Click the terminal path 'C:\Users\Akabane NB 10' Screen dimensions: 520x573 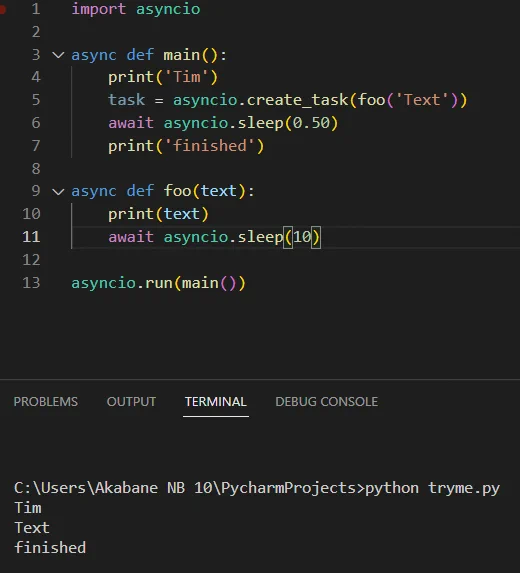coord(113,488)
